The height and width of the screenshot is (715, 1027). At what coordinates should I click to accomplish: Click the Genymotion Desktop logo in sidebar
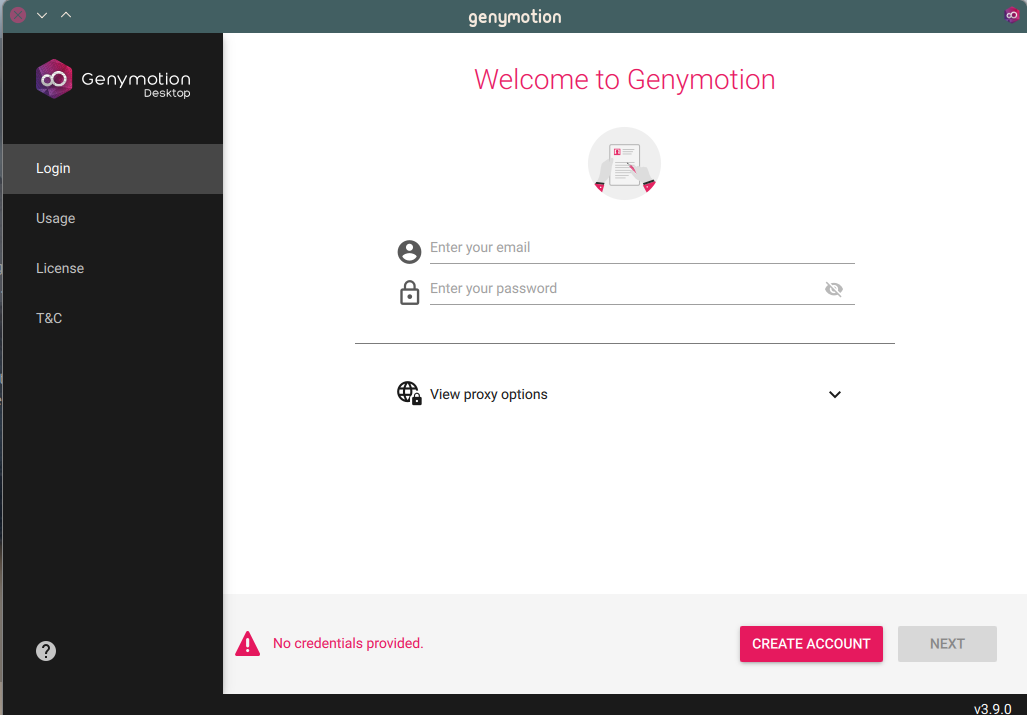click(113, 79)
